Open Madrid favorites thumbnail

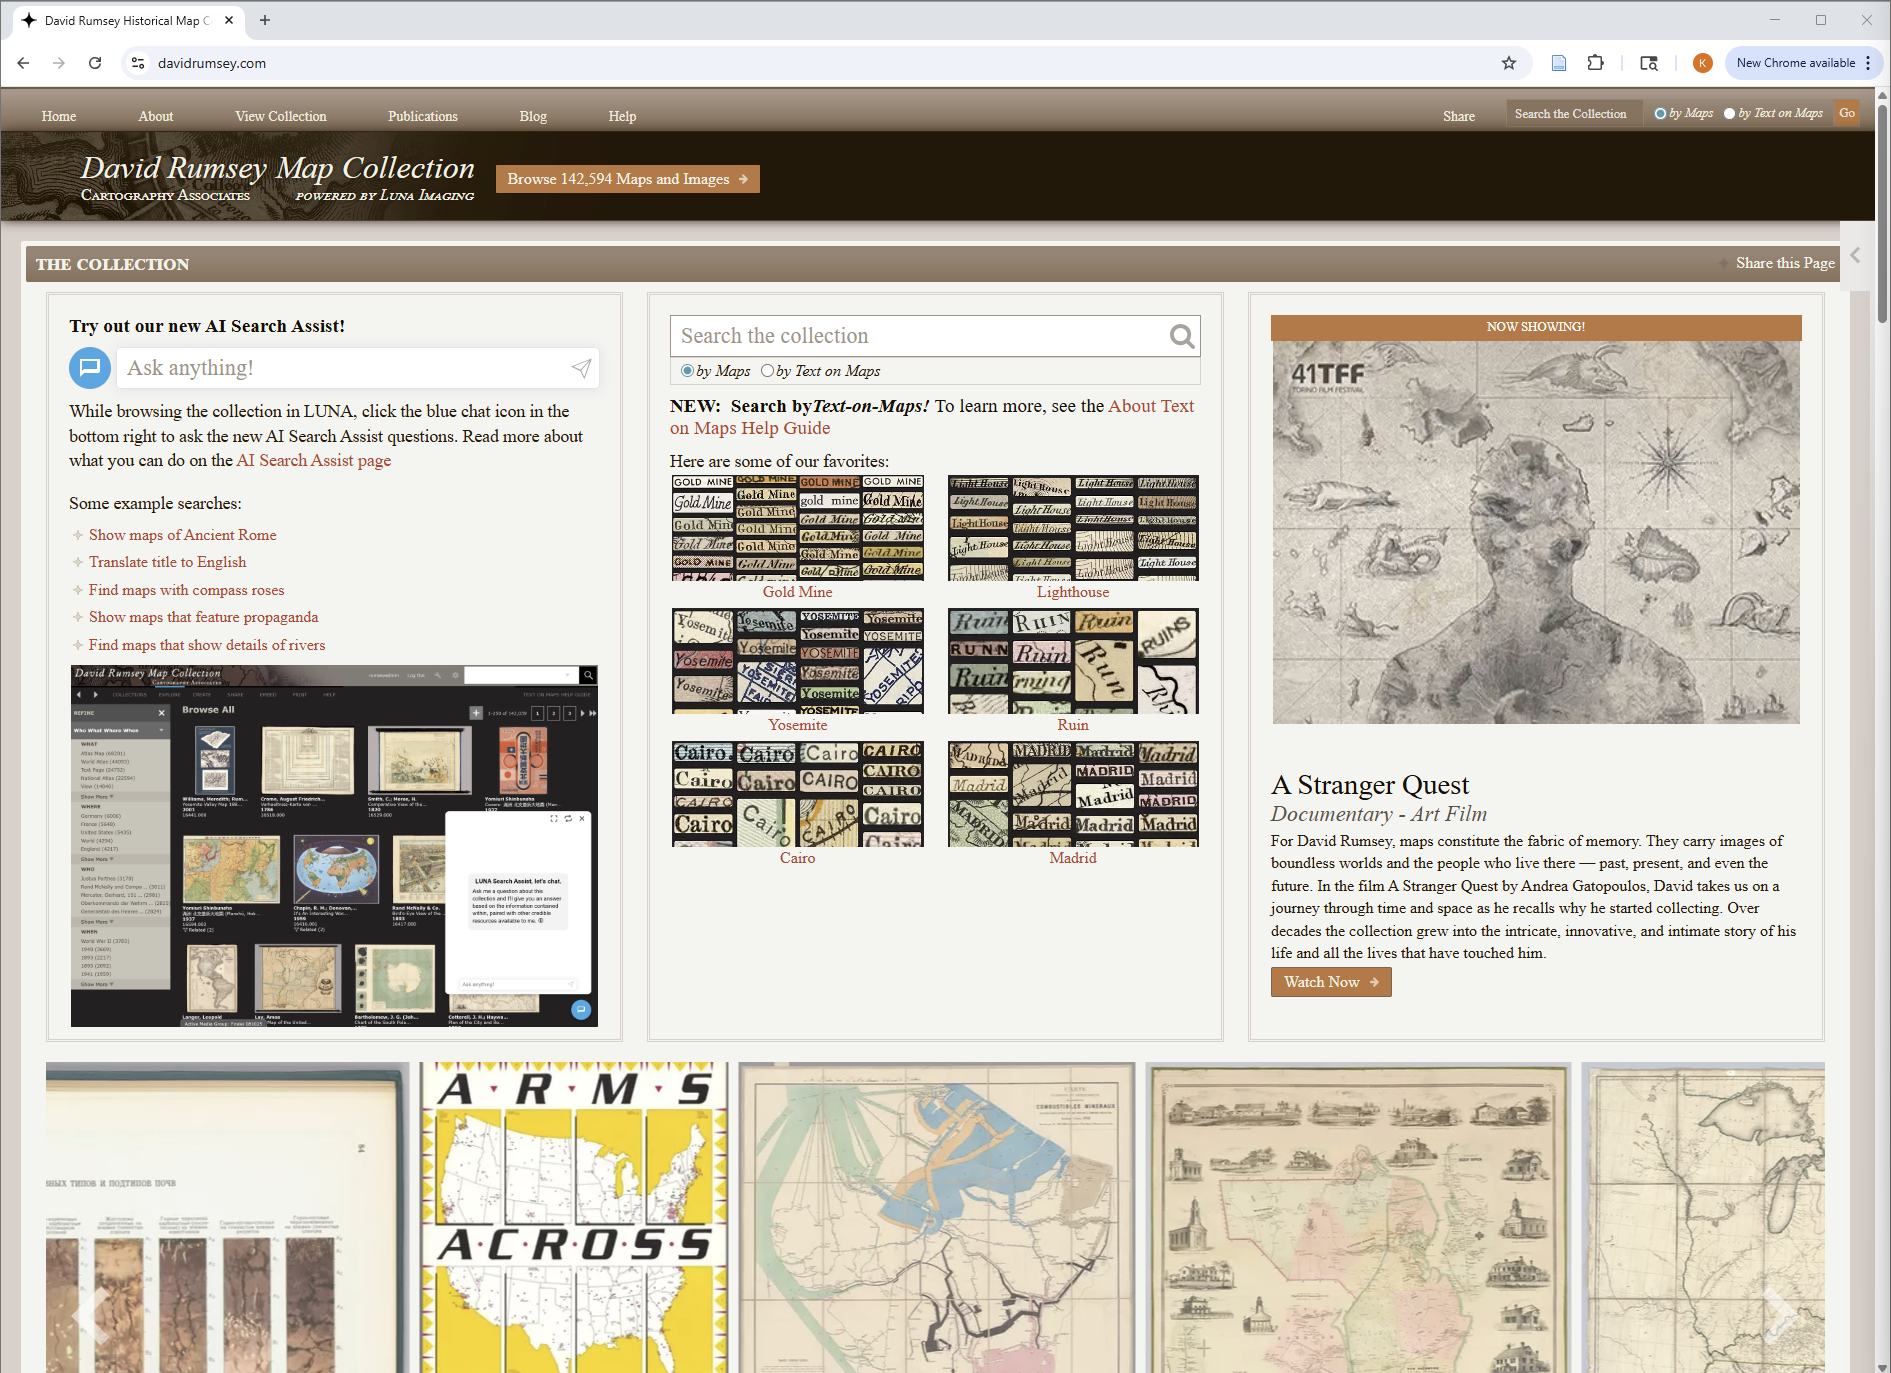(1073, 794)
